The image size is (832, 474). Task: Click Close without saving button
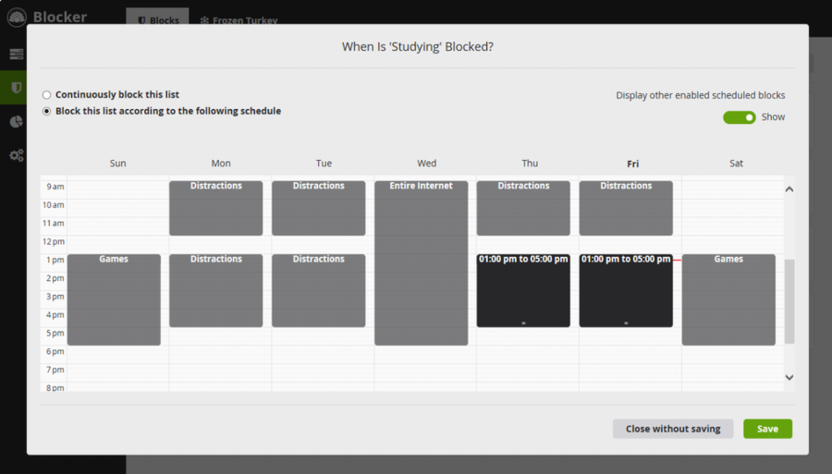[x=673, y=429]
